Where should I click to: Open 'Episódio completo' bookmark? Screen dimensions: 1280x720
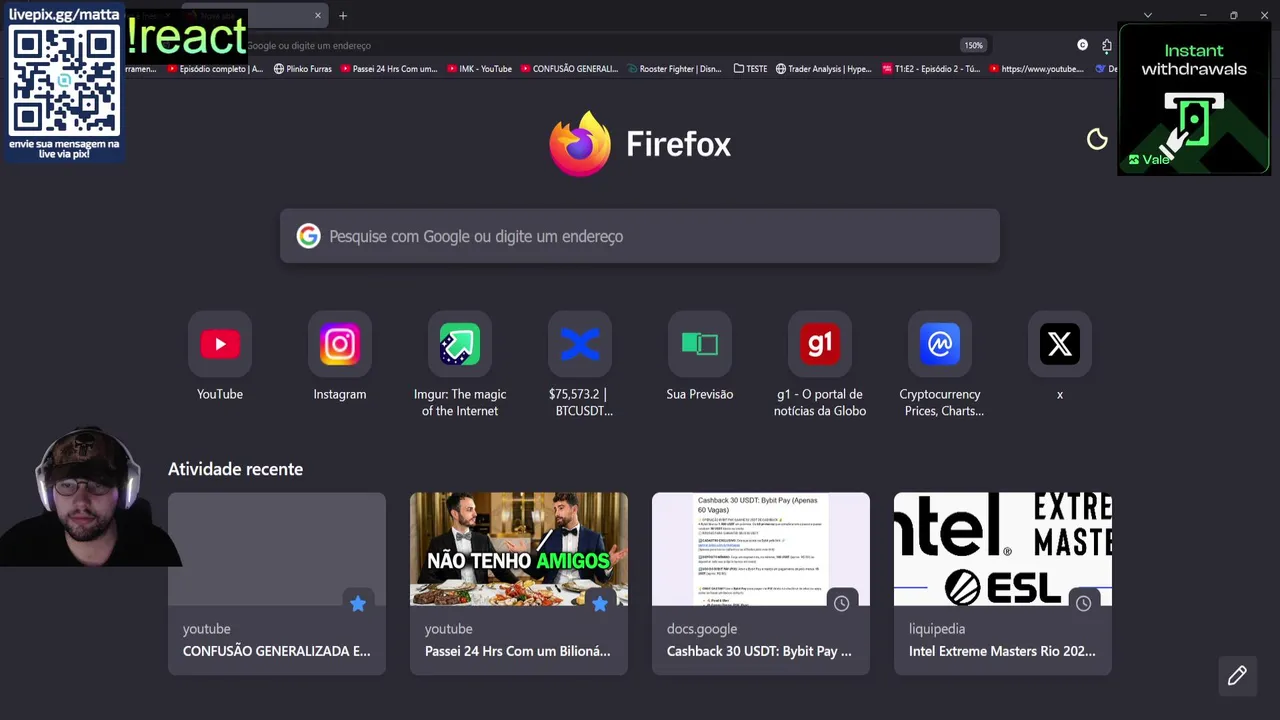pyautogui.click(x=215, y=69)
